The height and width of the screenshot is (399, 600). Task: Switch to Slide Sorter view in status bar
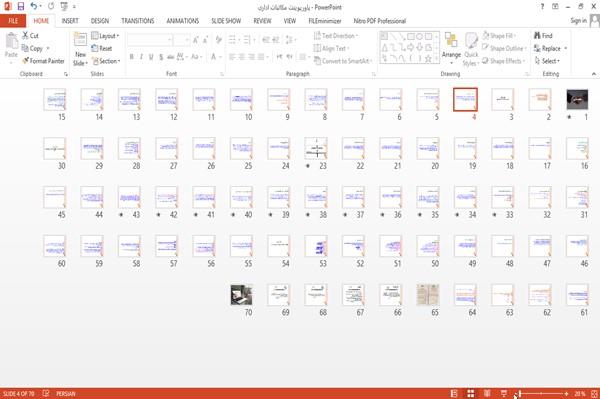click(x=471, y=393)
